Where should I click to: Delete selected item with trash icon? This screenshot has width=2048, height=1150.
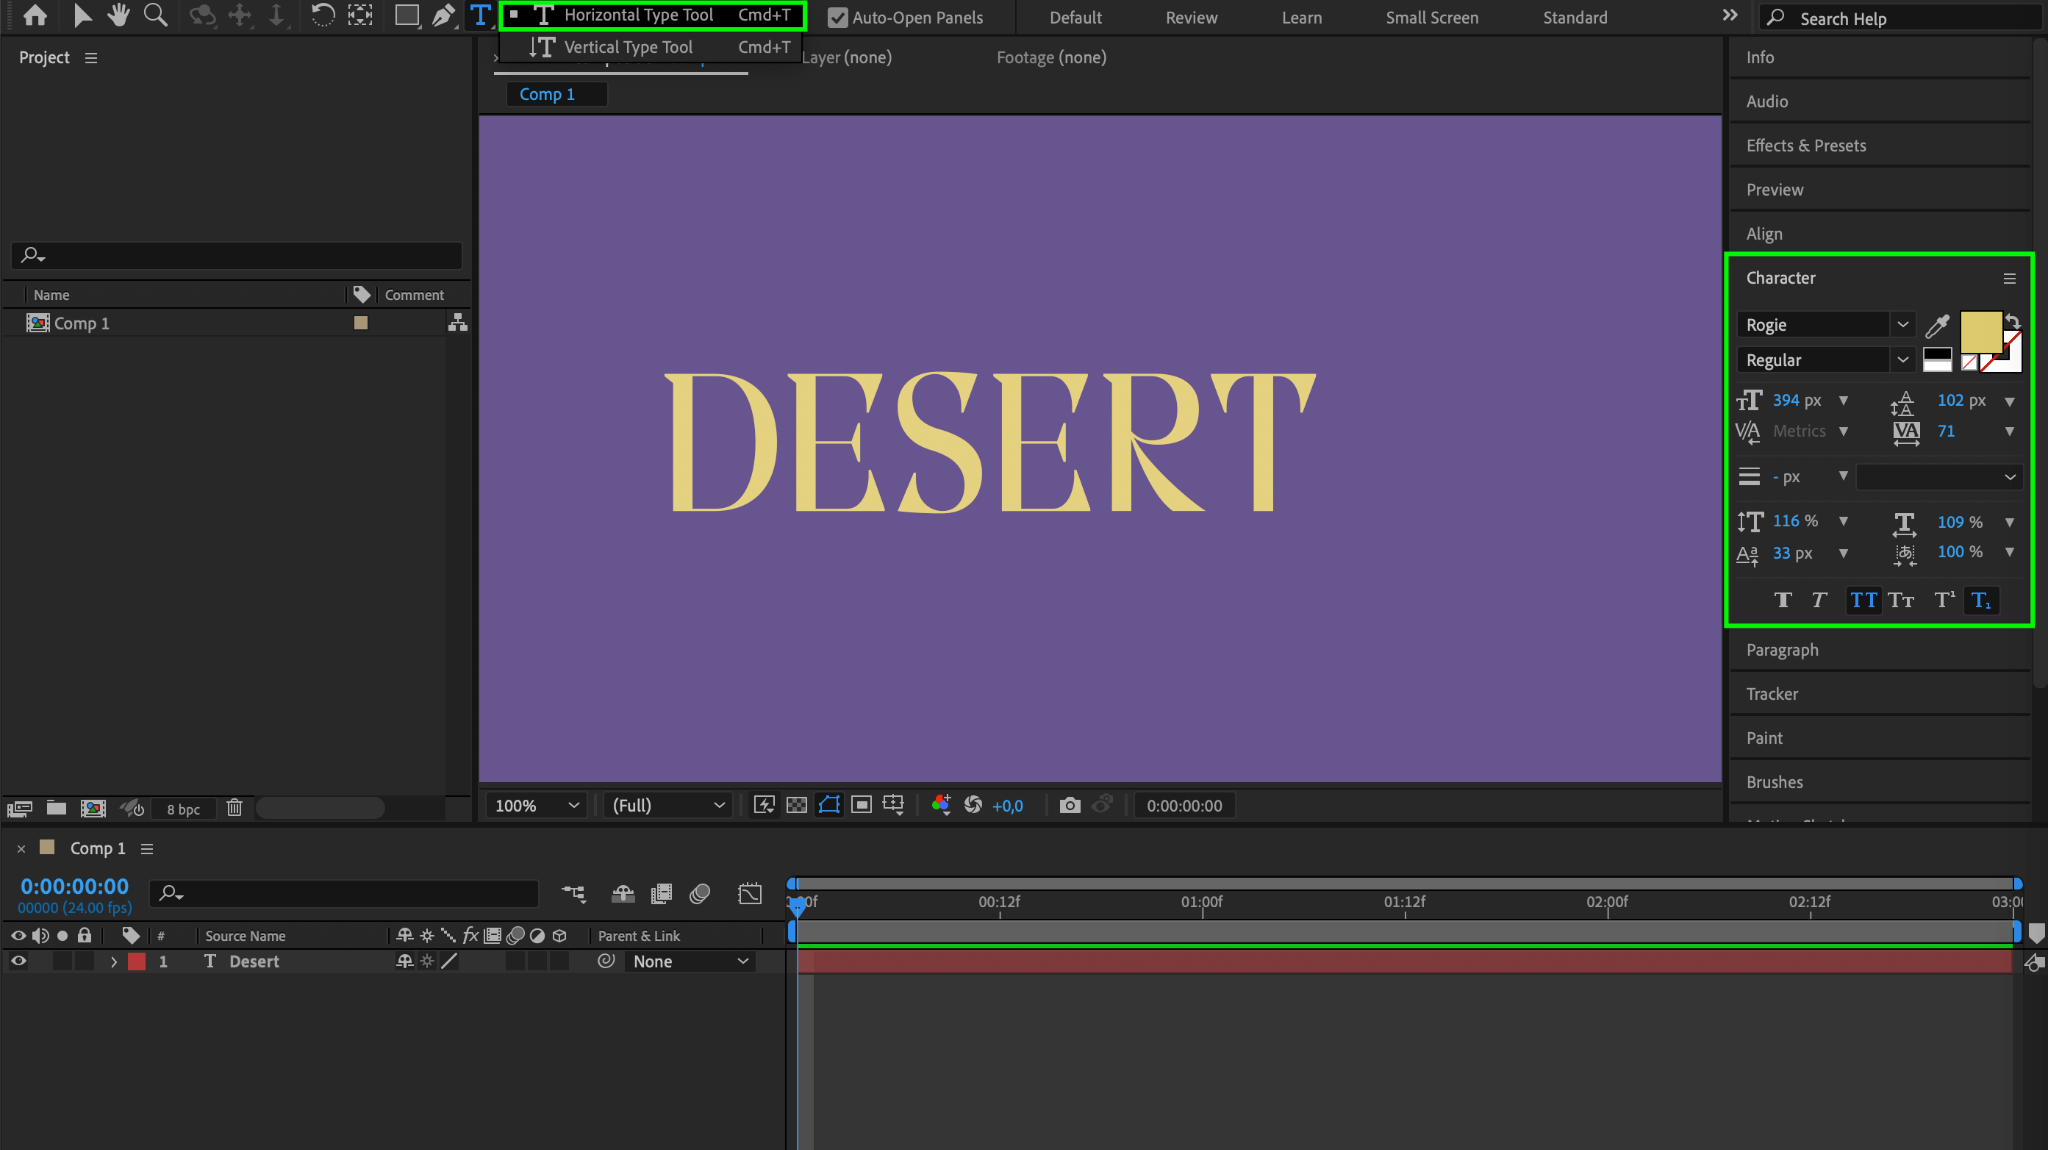point(234,808)
